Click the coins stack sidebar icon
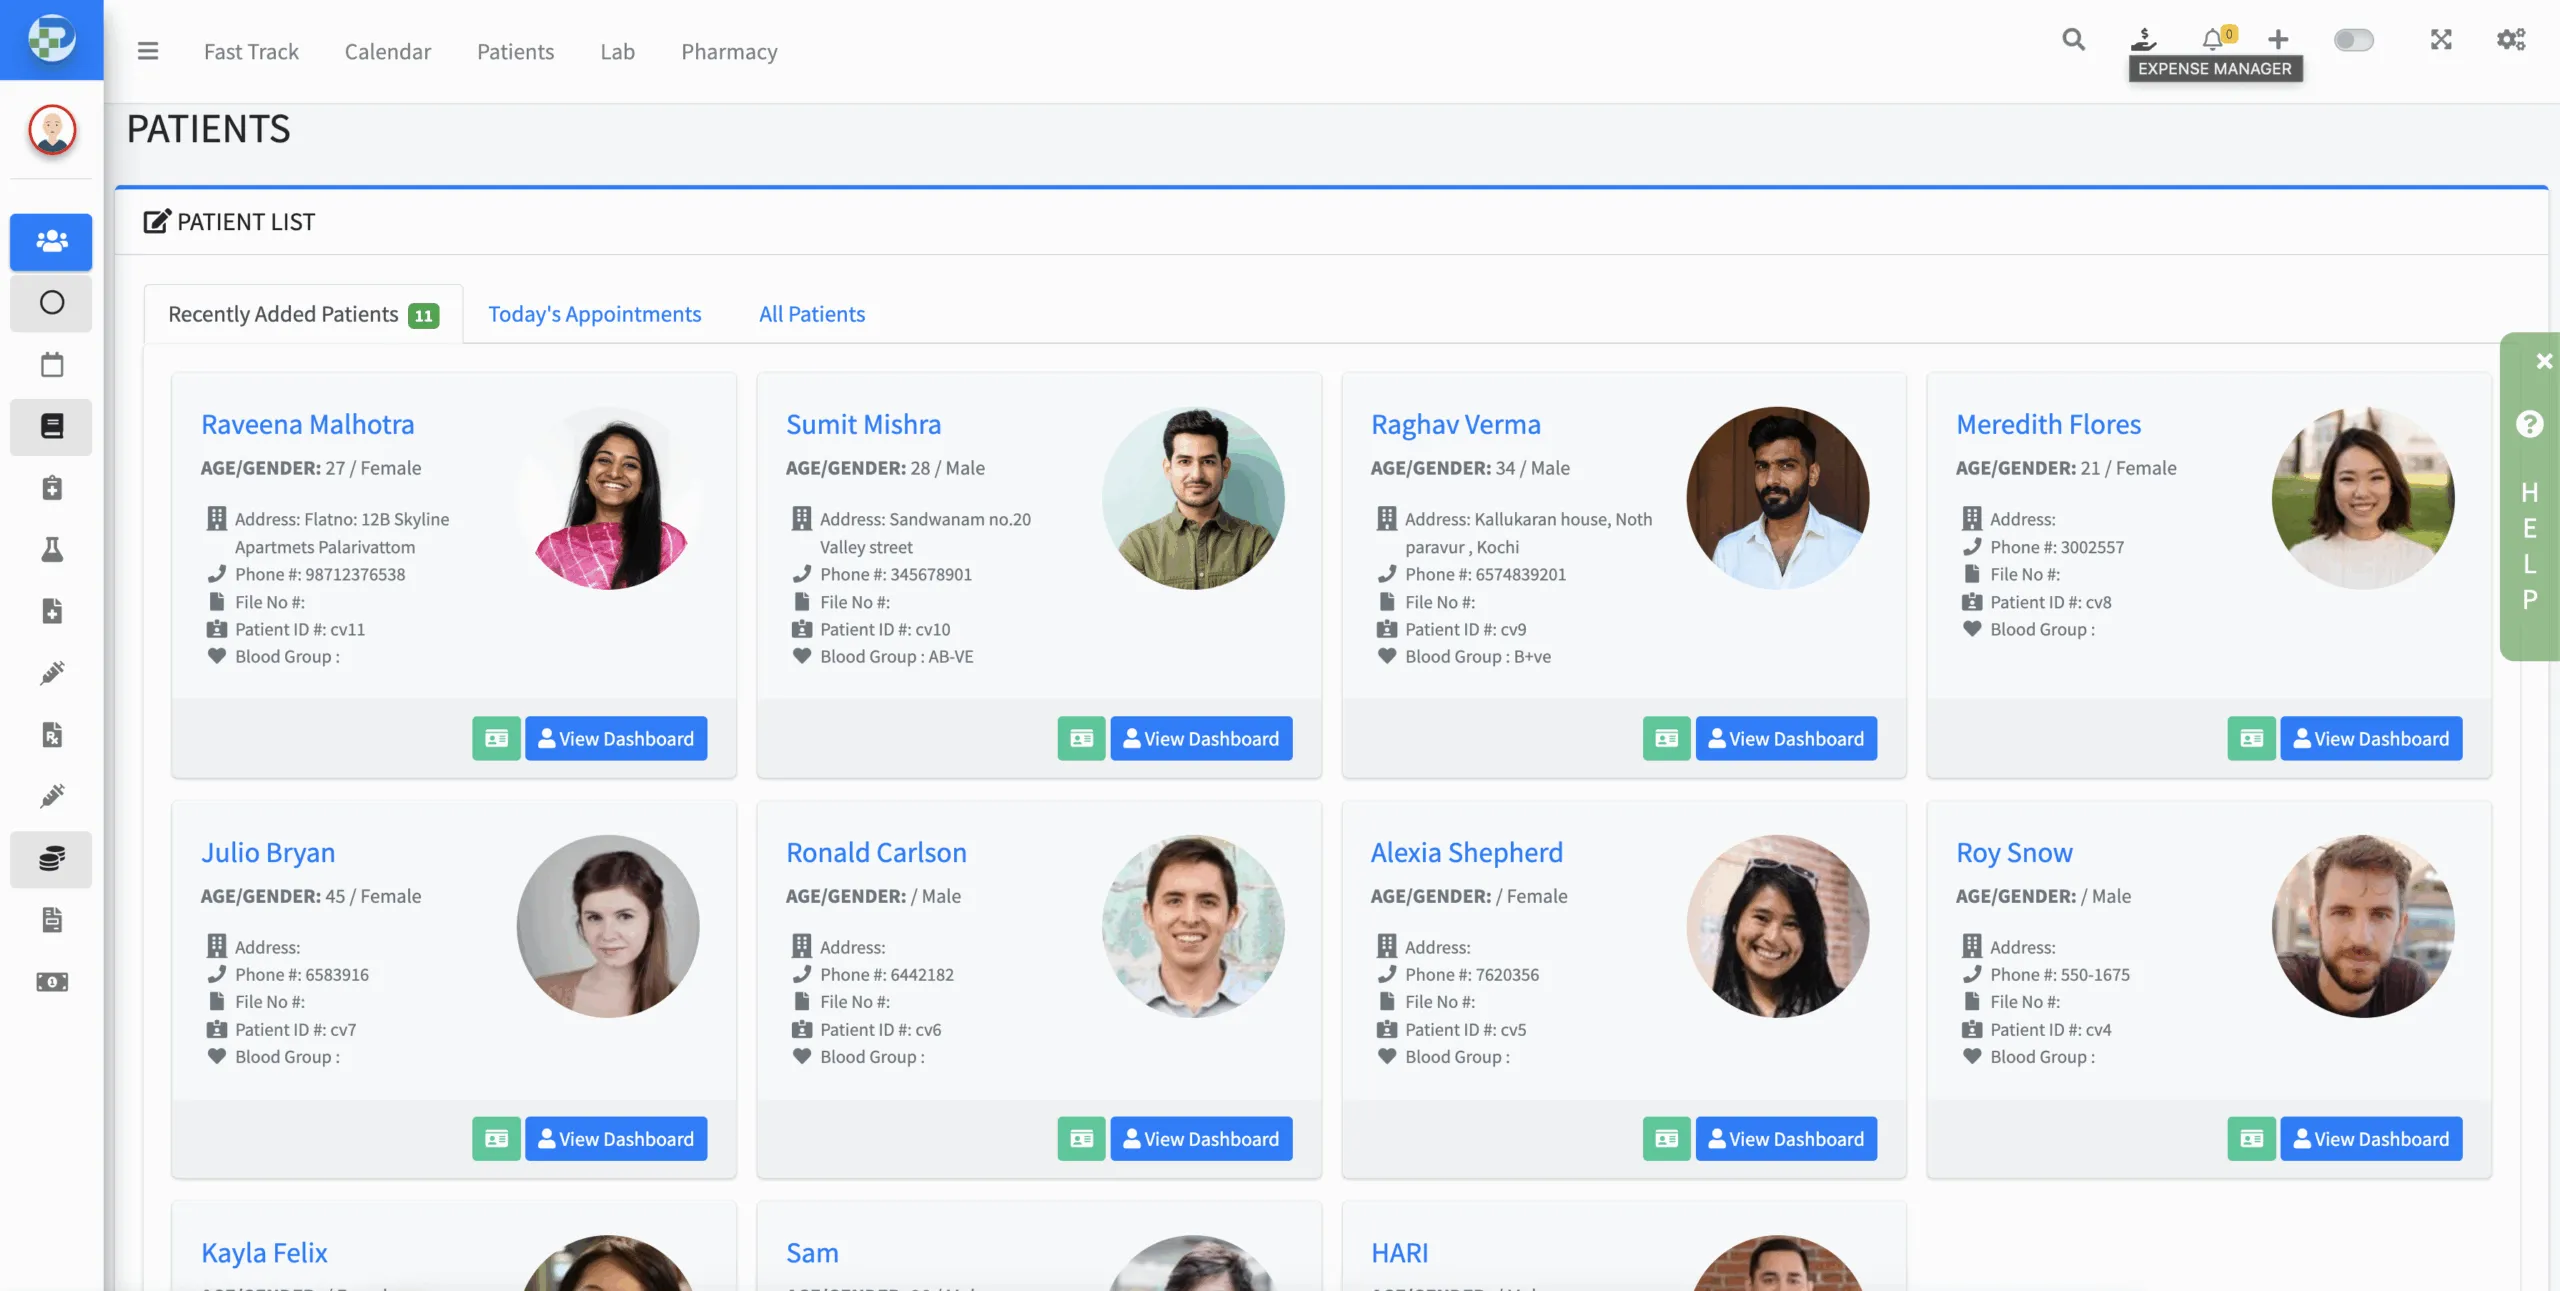The height and width of the screenshot is (1291, 2560). 52,858
